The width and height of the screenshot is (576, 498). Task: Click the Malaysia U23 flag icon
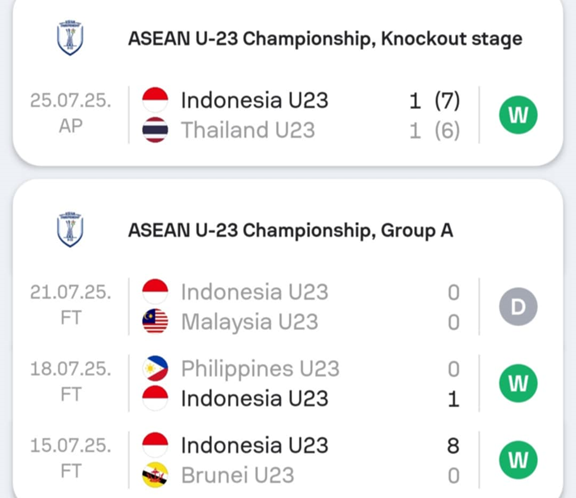click(x=155, y=321)
